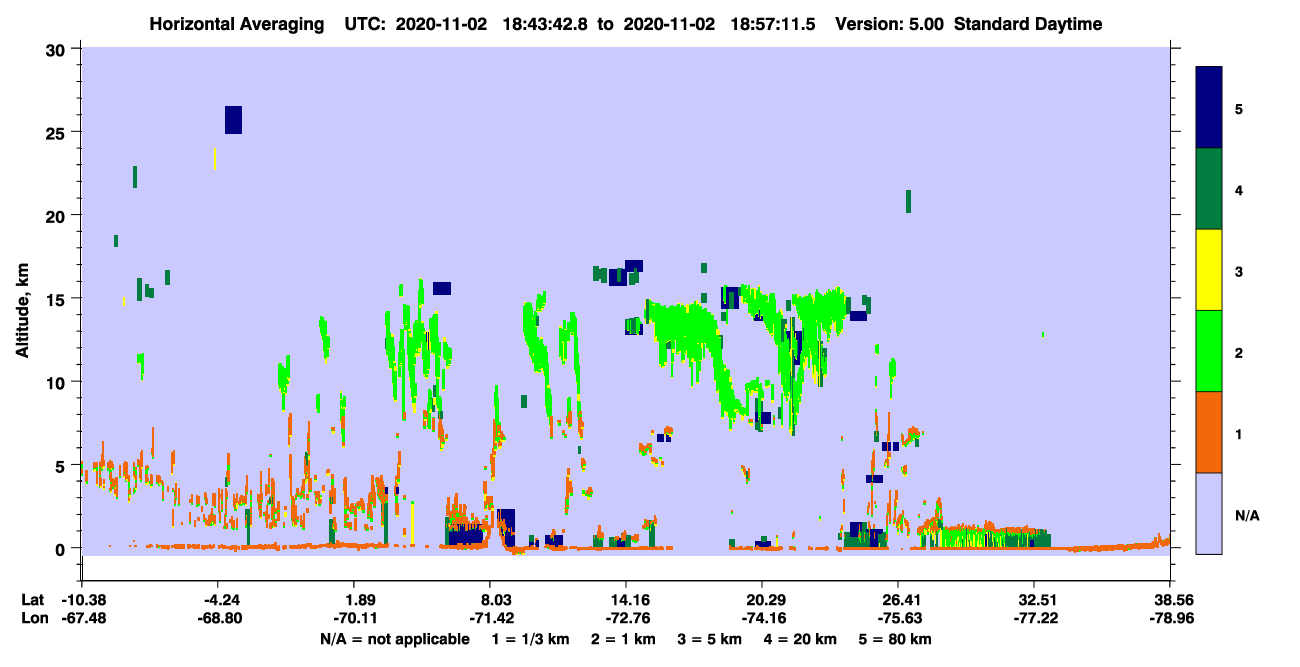Click the yellow colorbar segment labeled 3
Screen dimensions: 1300x667
click(x=1209, y=270)
